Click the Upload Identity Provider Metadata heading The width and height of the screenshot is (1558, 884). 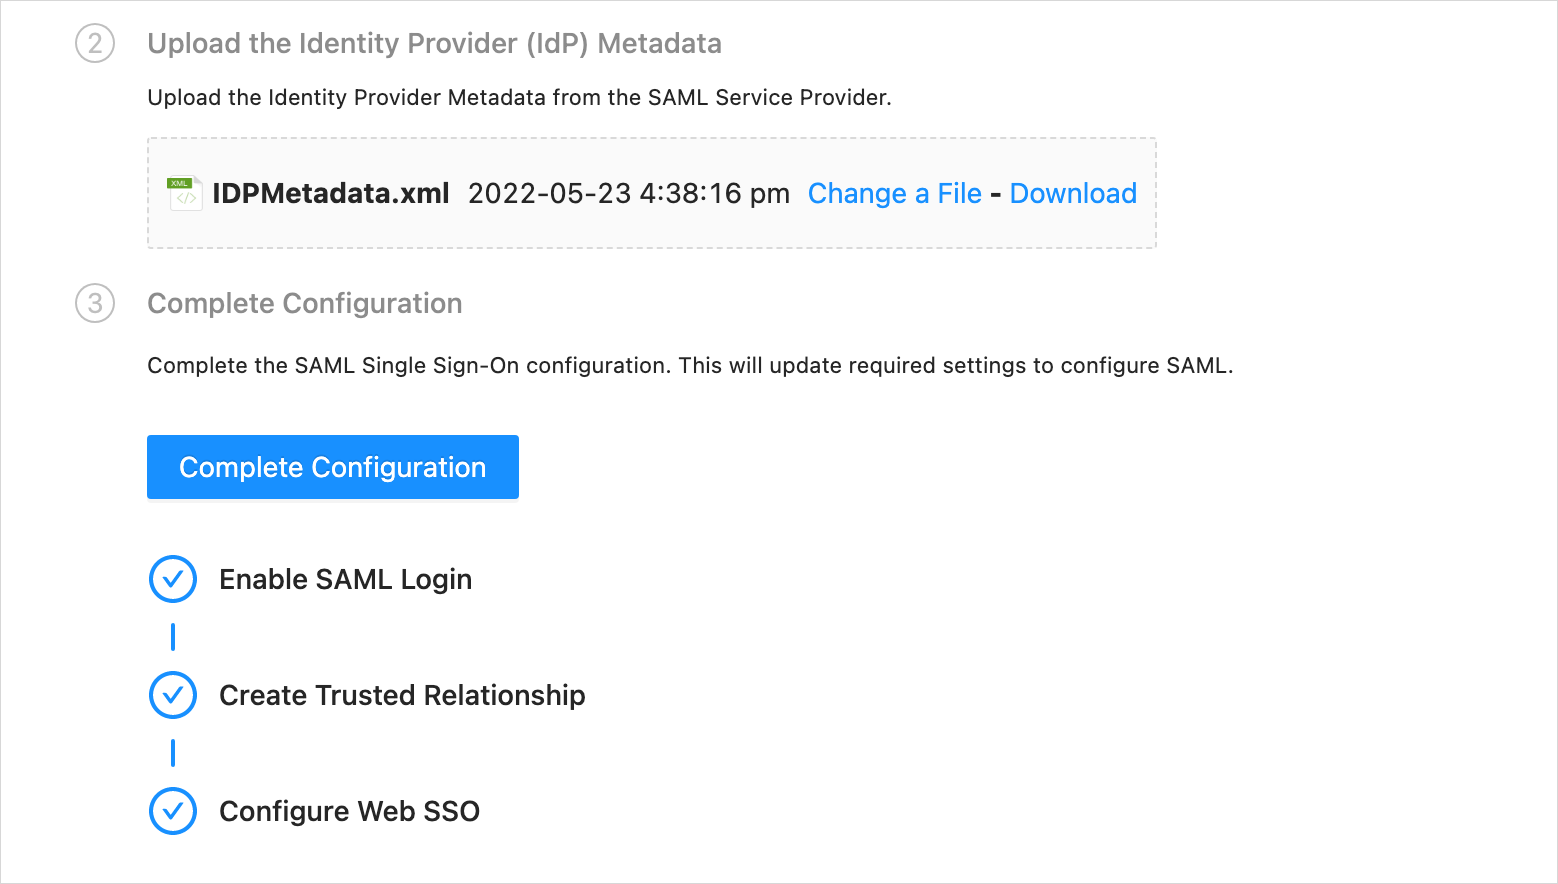point(434,44)
